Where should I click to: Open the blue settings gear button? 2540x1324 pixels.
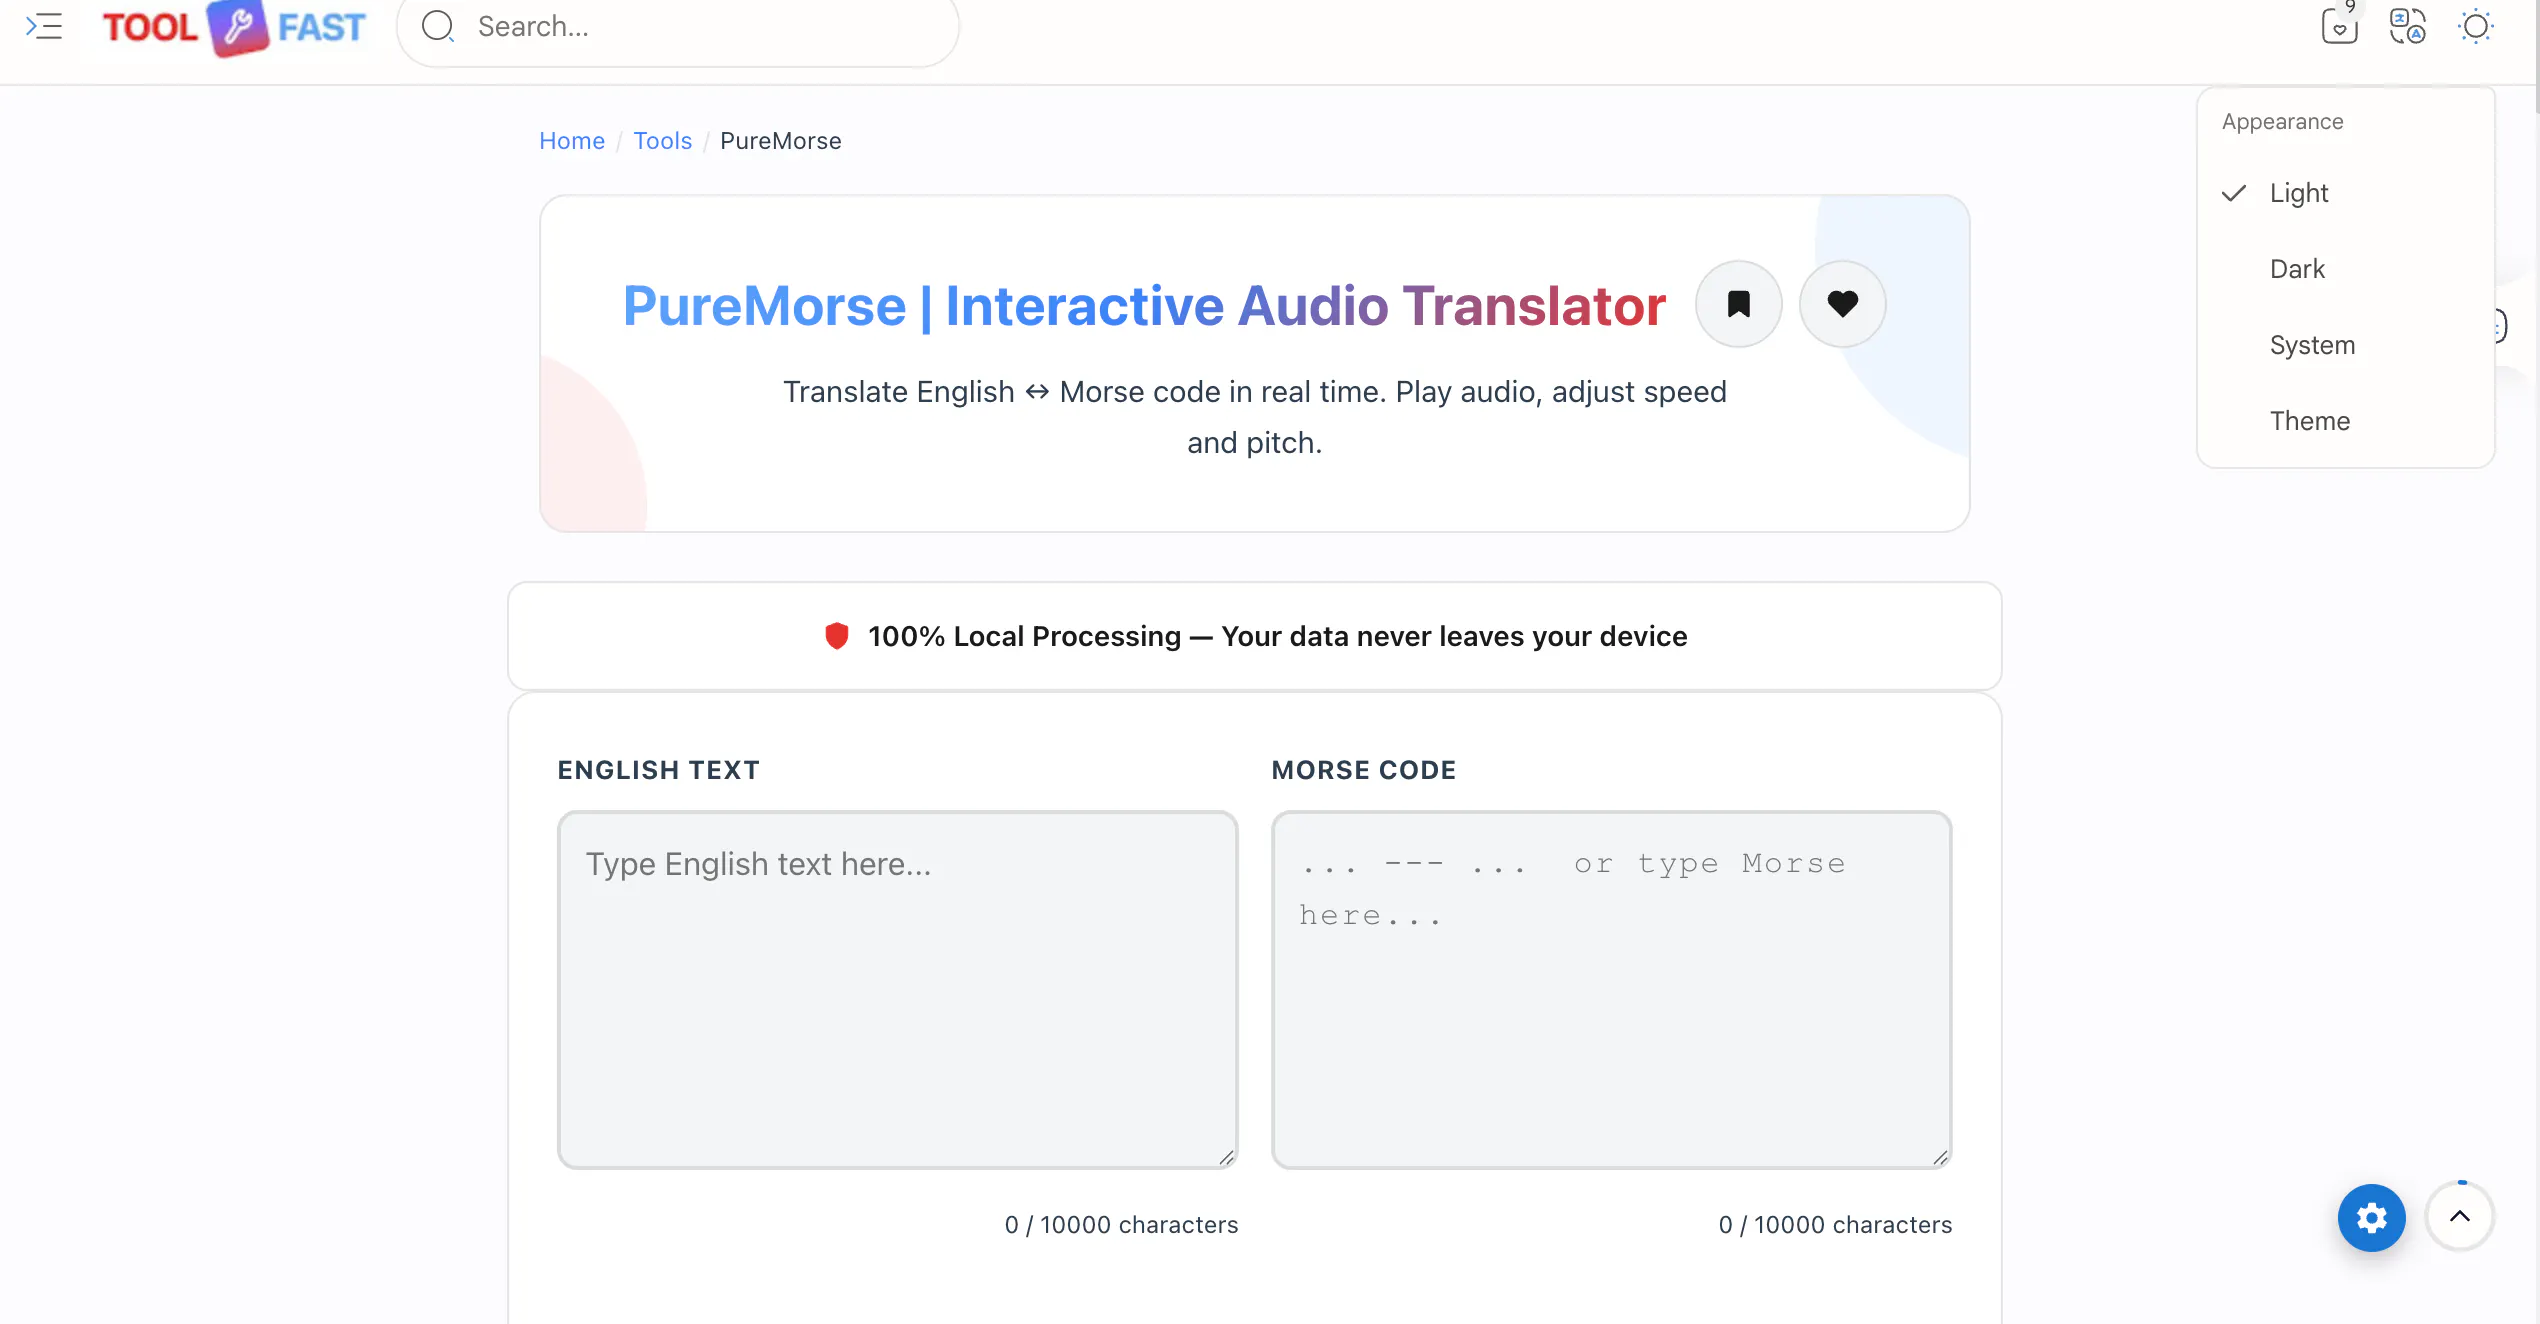coord(2371,1217)
